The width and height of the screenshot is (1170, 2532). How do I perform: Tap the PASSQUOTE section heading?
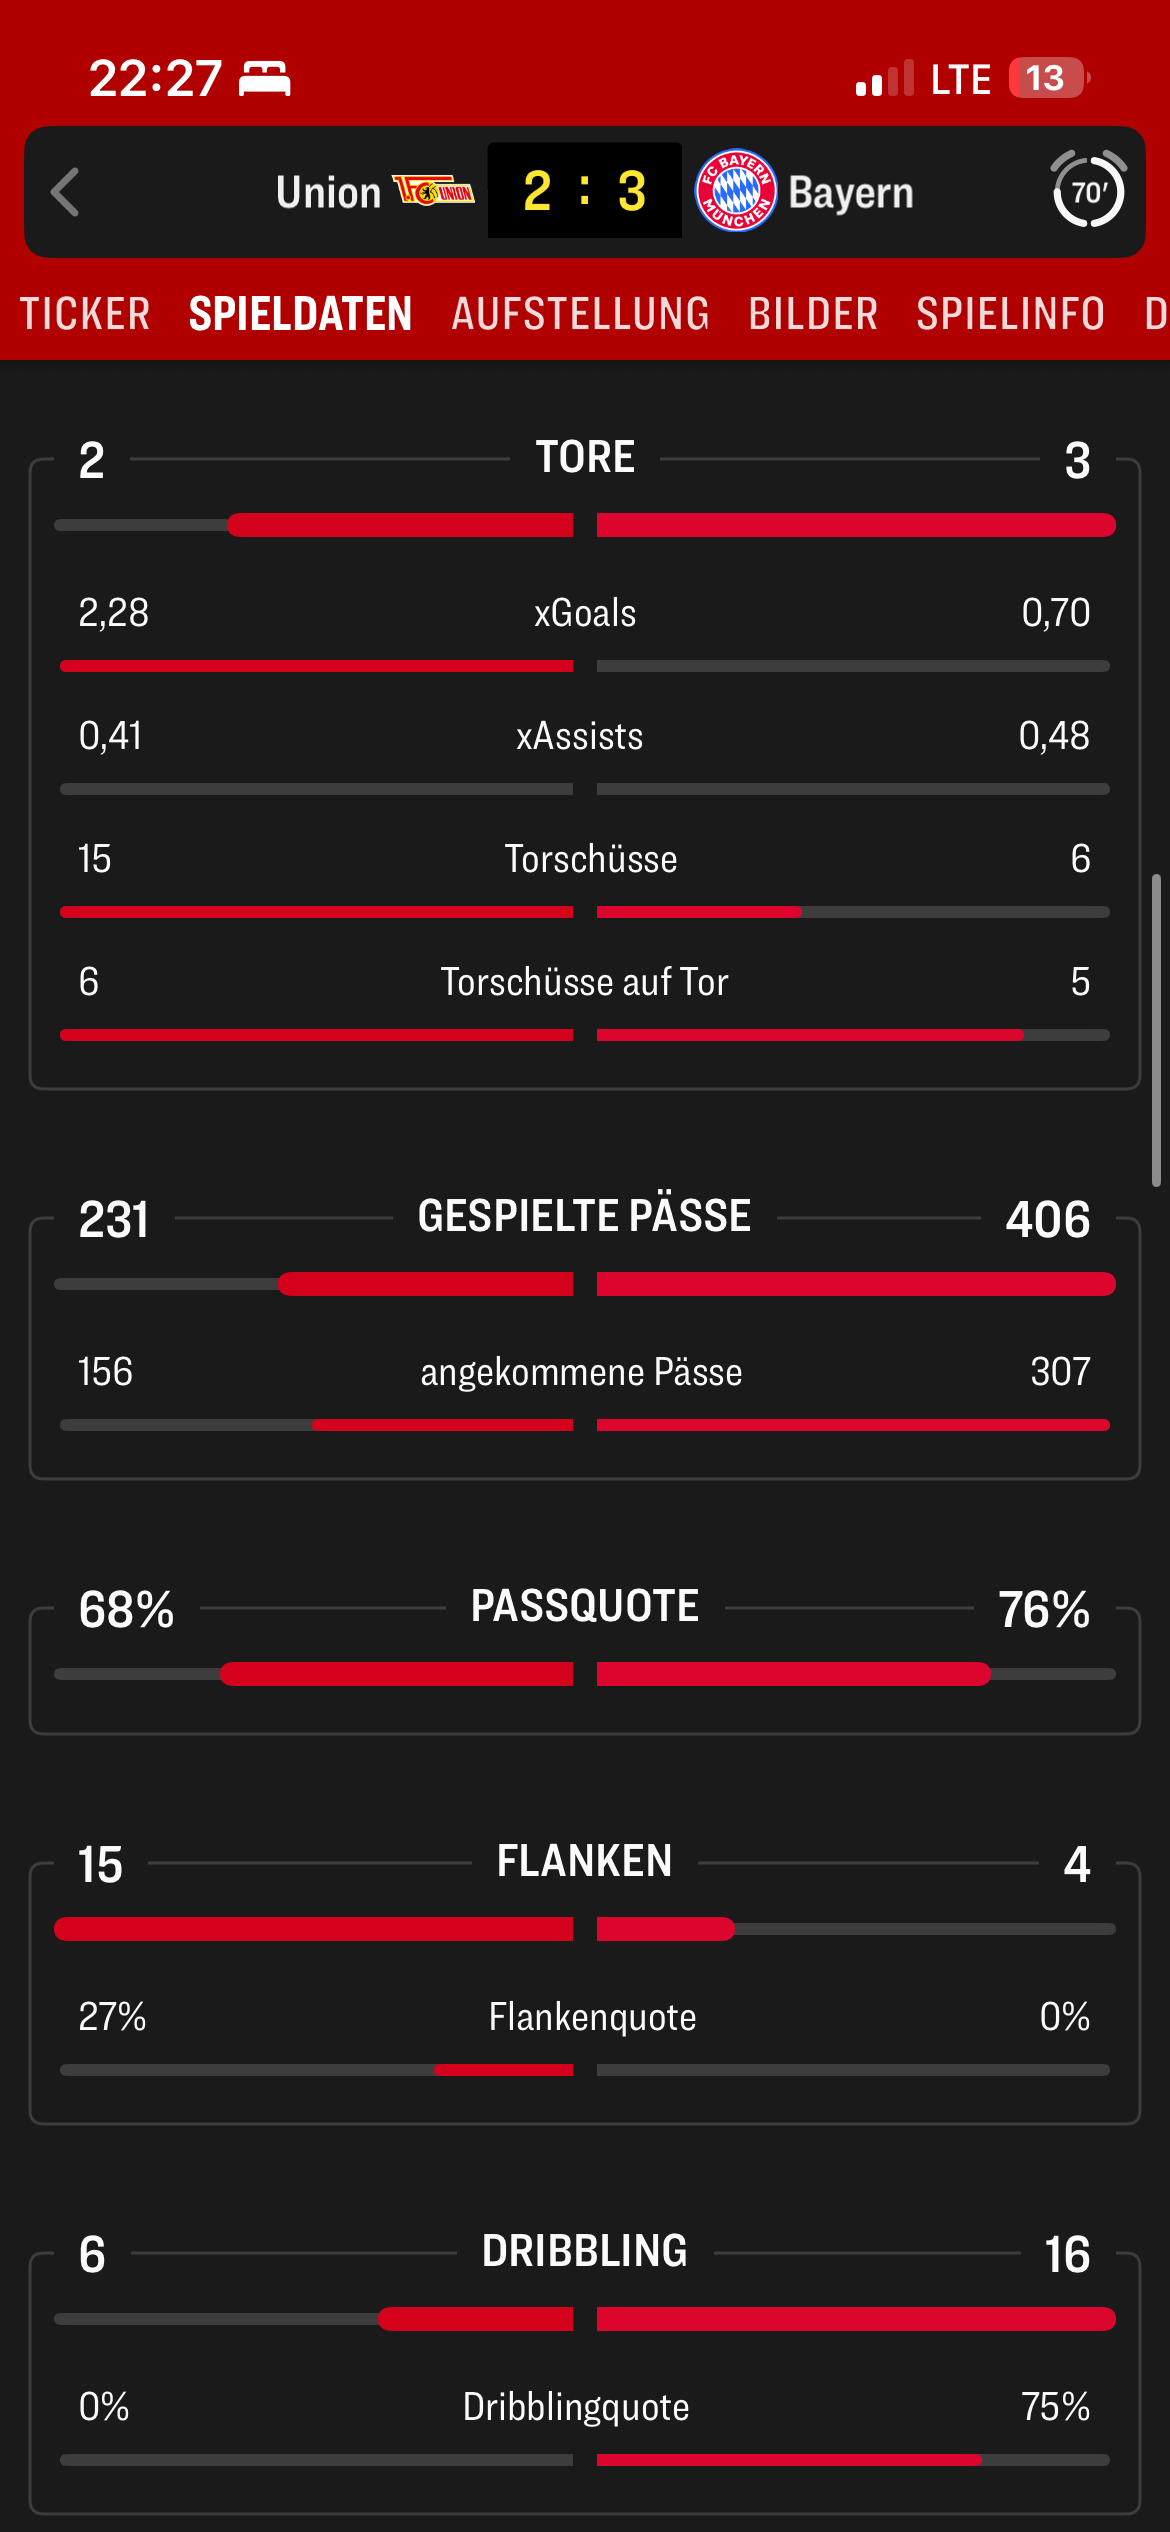[x=585, y=1606]
